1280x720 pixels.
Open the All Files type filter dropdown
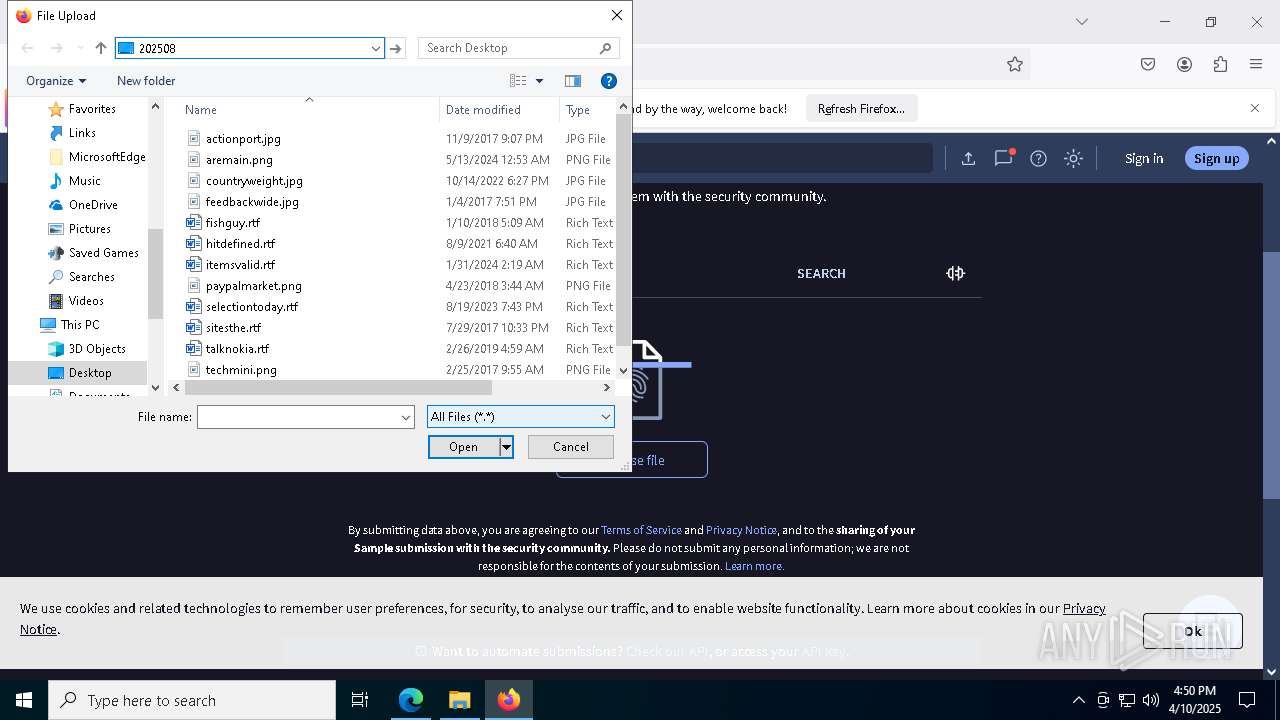click(x=520, y=417)
